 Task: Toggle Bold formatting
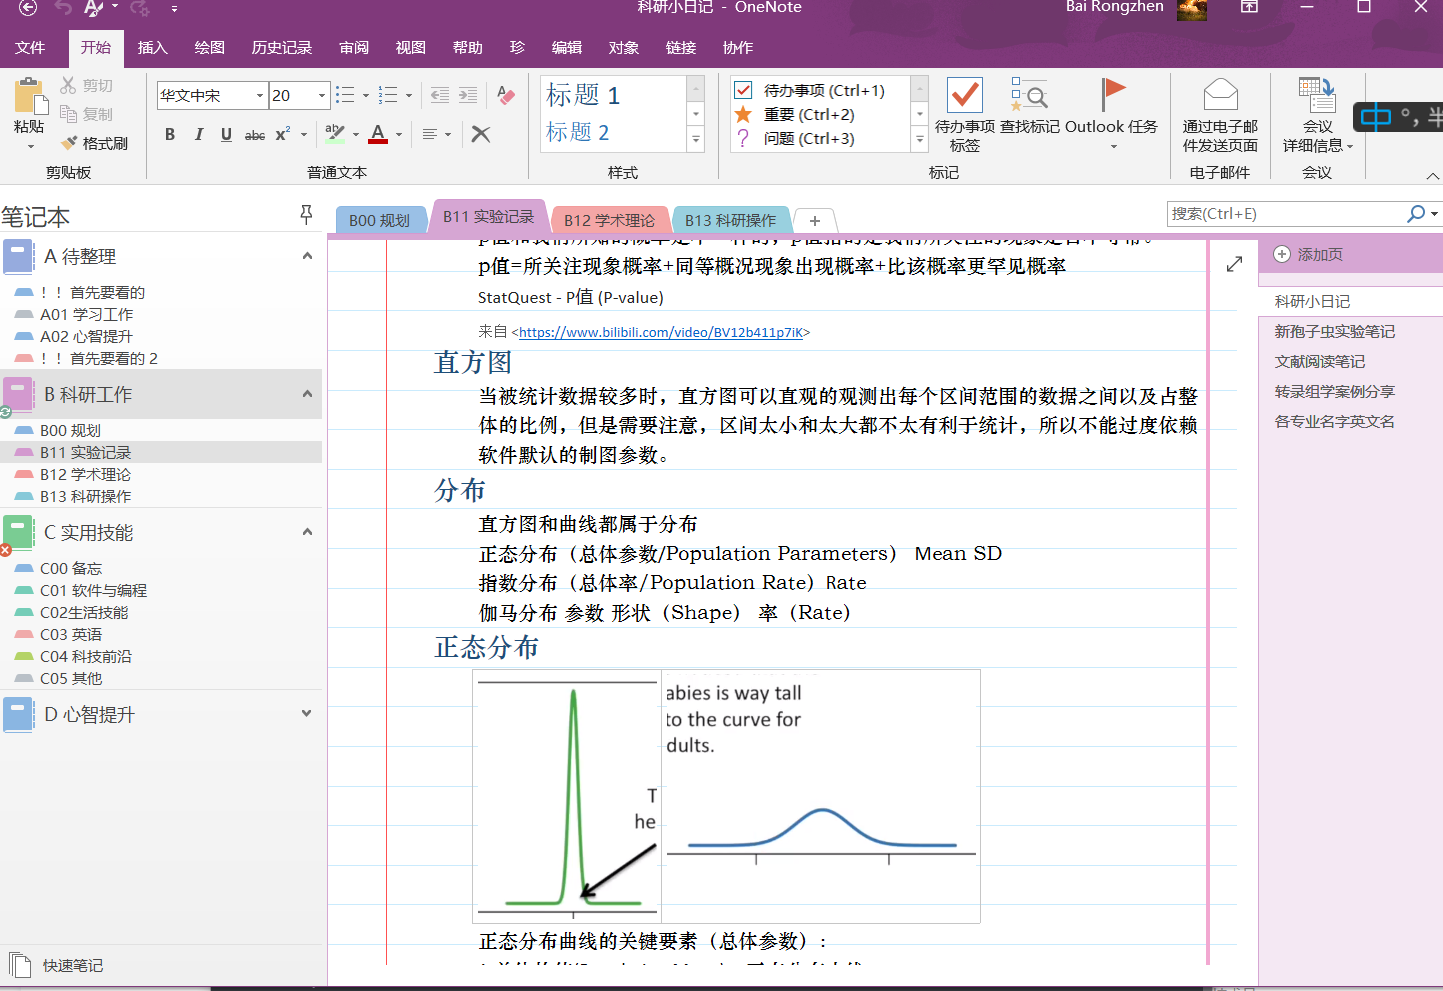pos(170,134)
